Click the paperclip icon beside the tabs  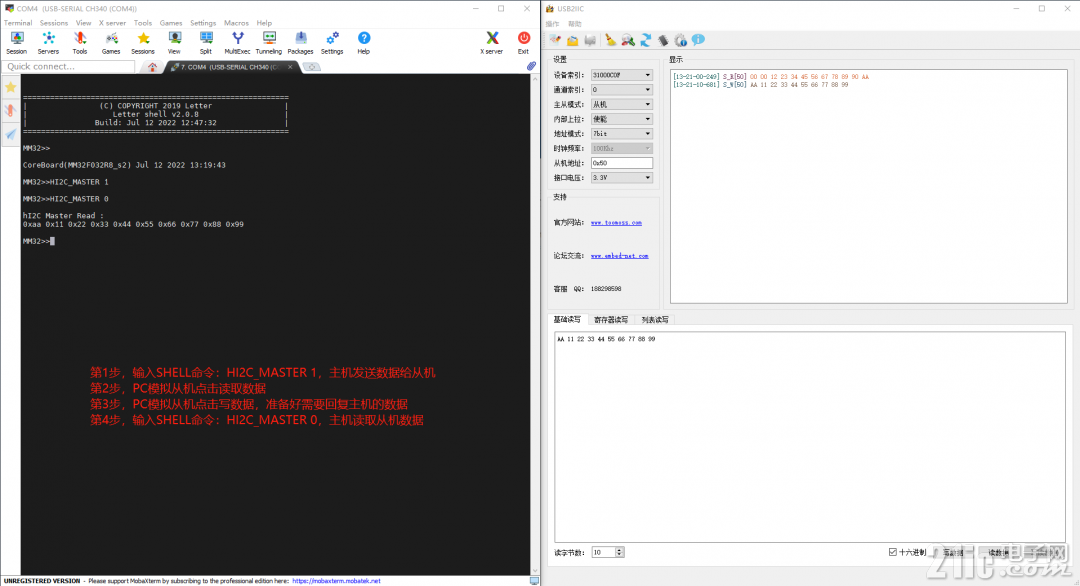coord(531,67)
